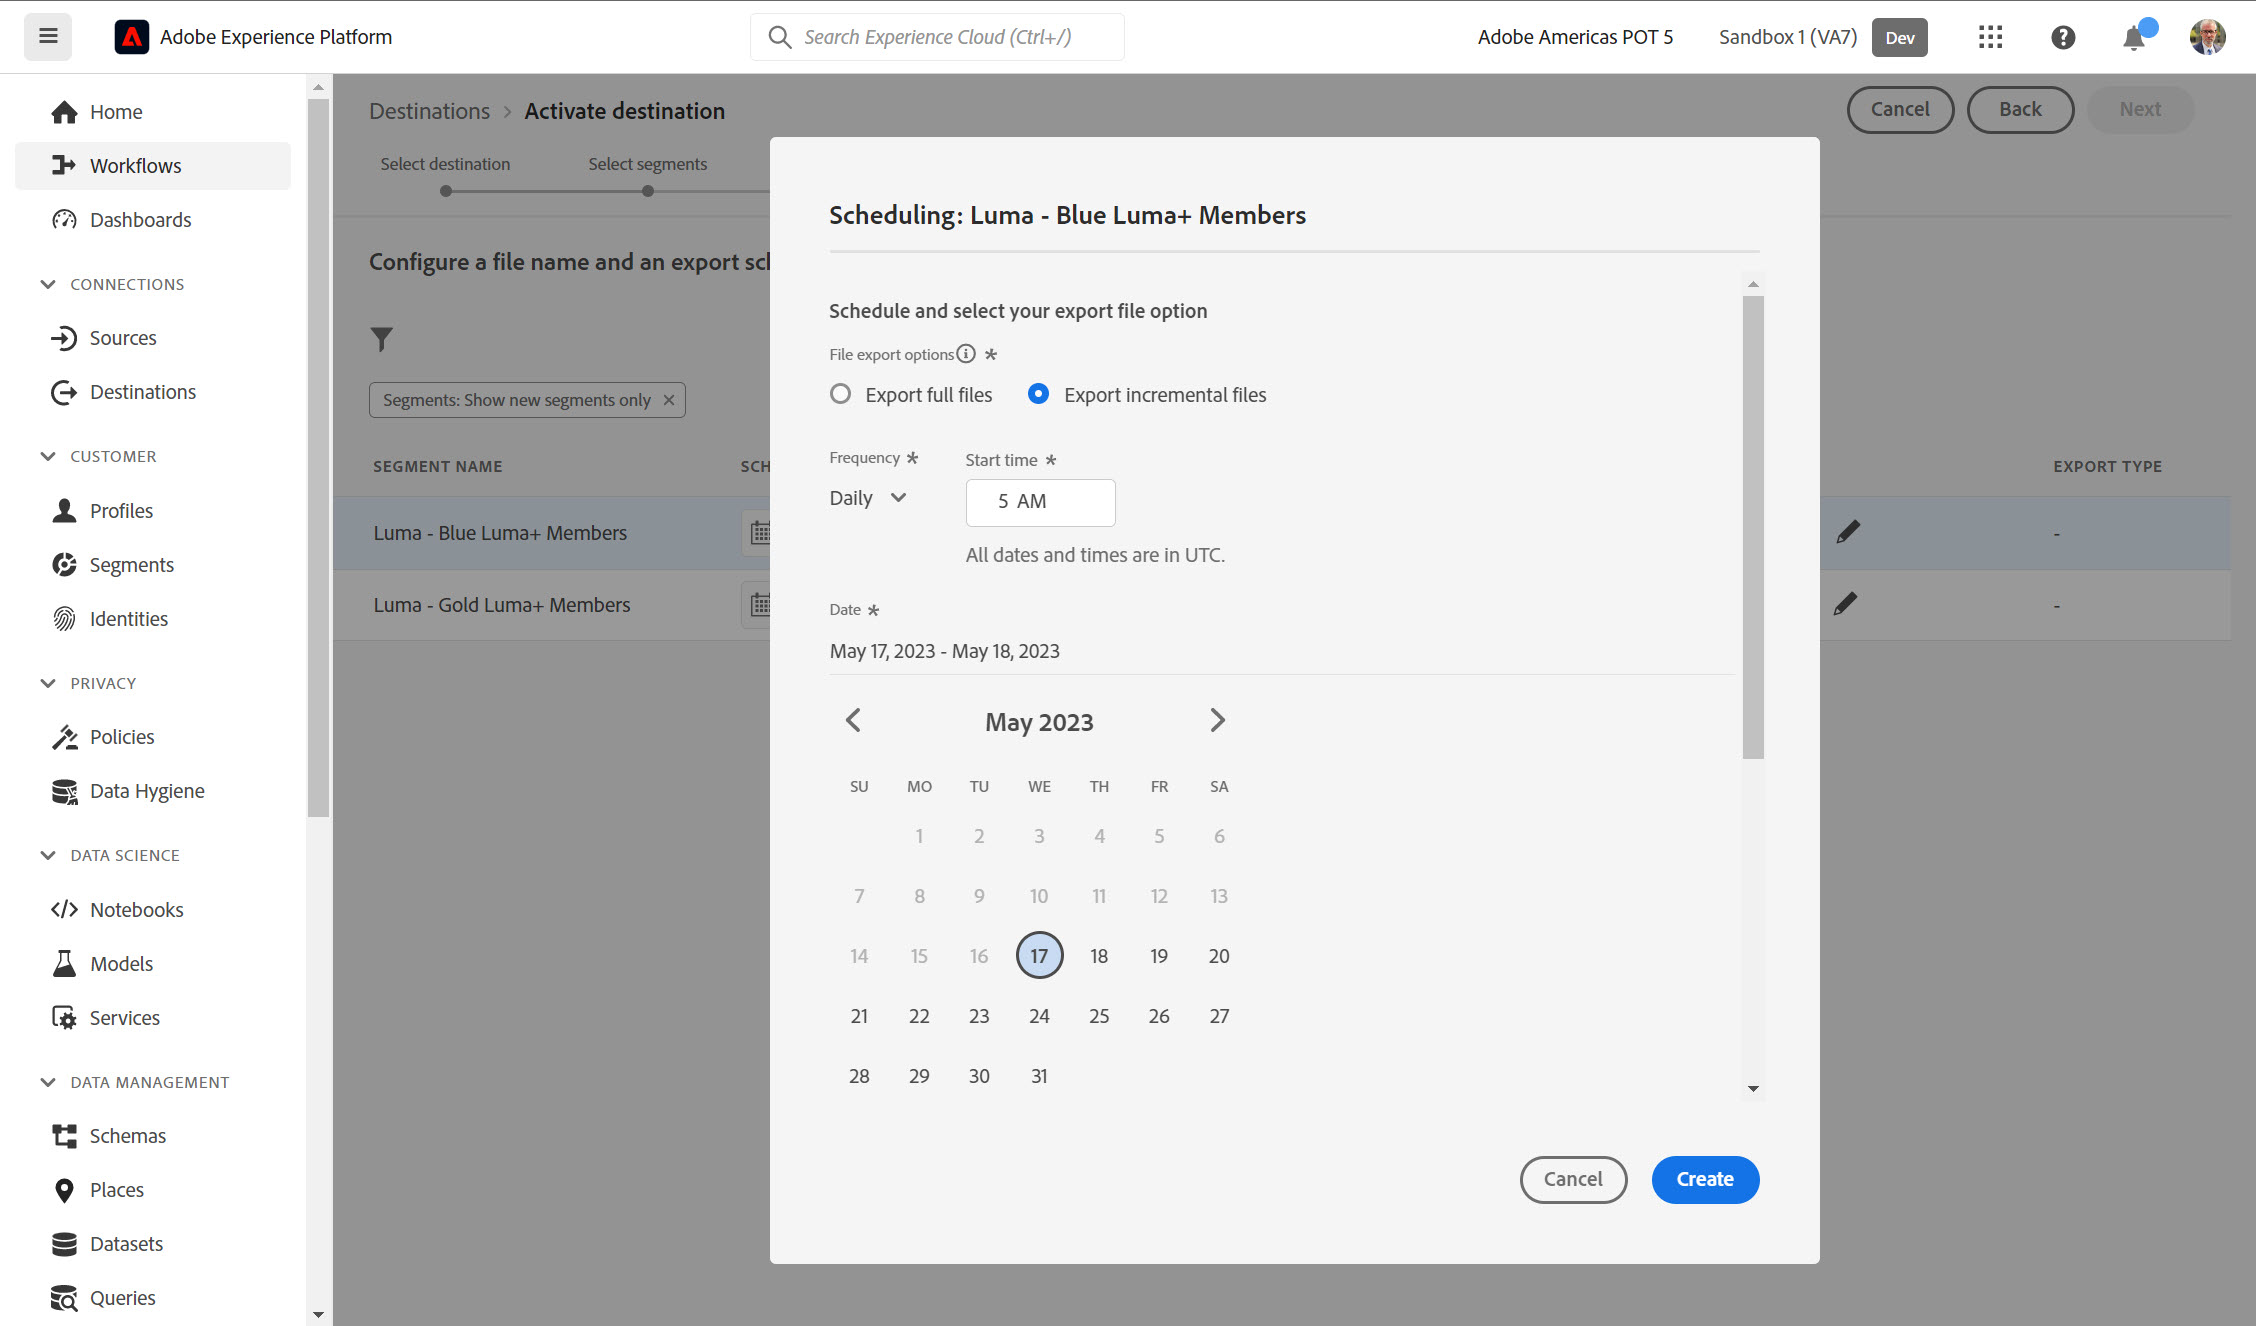Select Export incremental files radio button
Screen dimensions: 2256x1326
point(1039,394)
